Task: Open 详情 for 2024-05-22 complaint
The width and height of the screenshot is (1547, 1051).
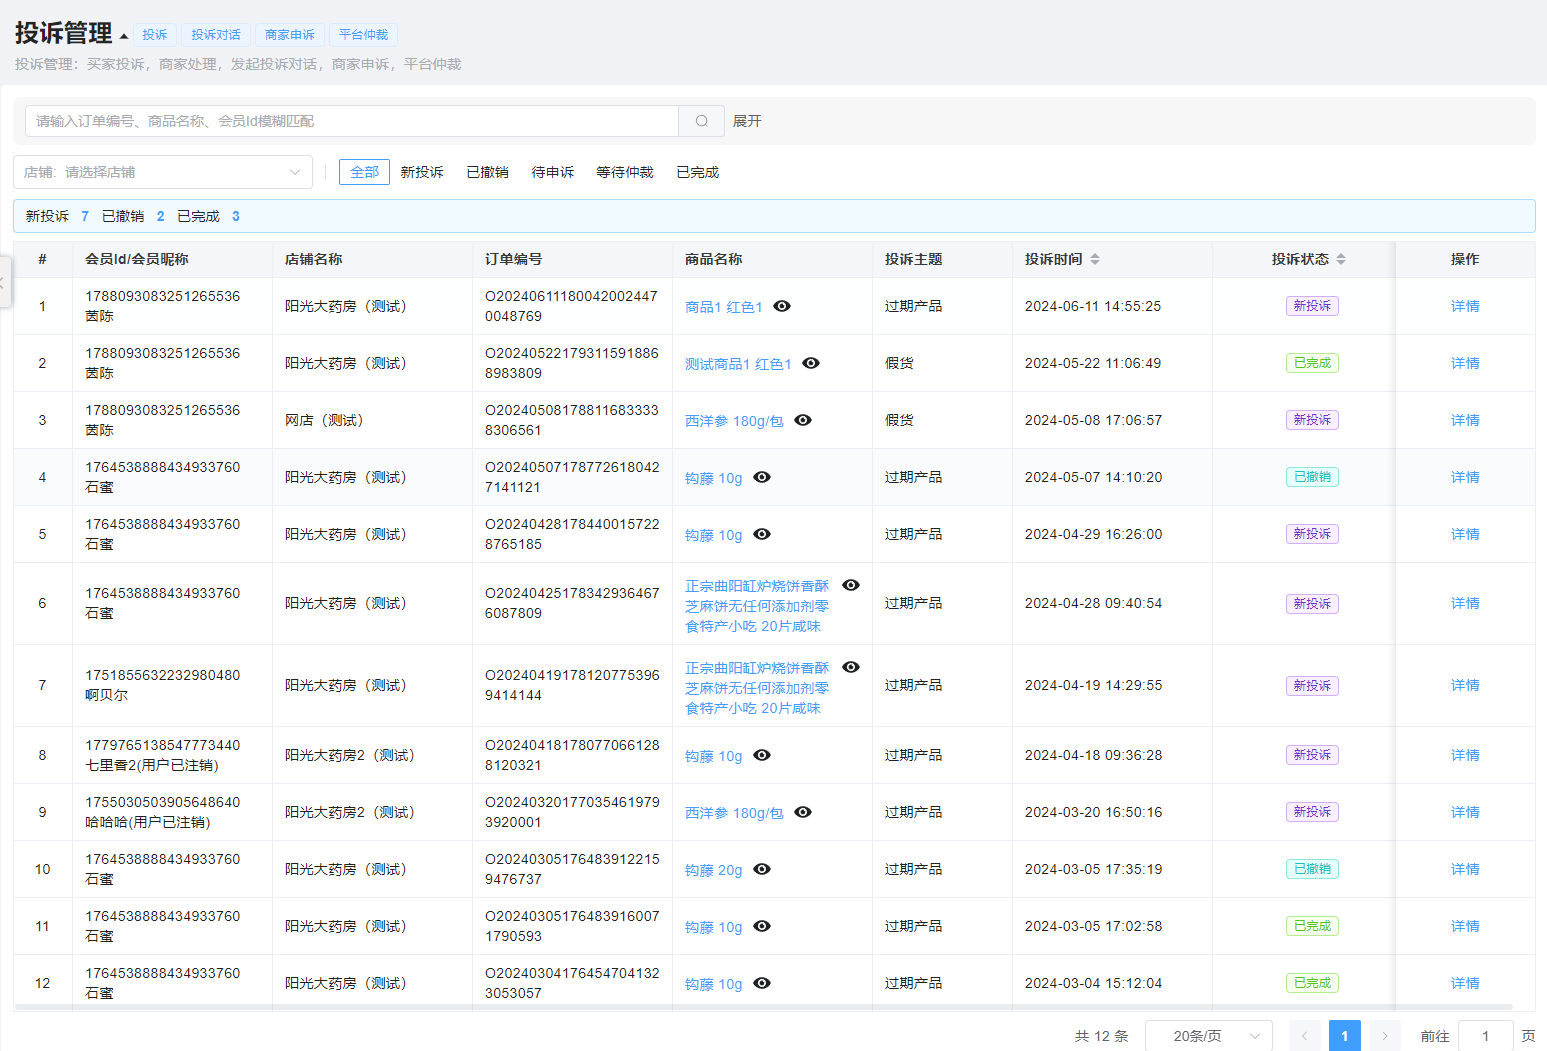Action: tap(1465, 363)
